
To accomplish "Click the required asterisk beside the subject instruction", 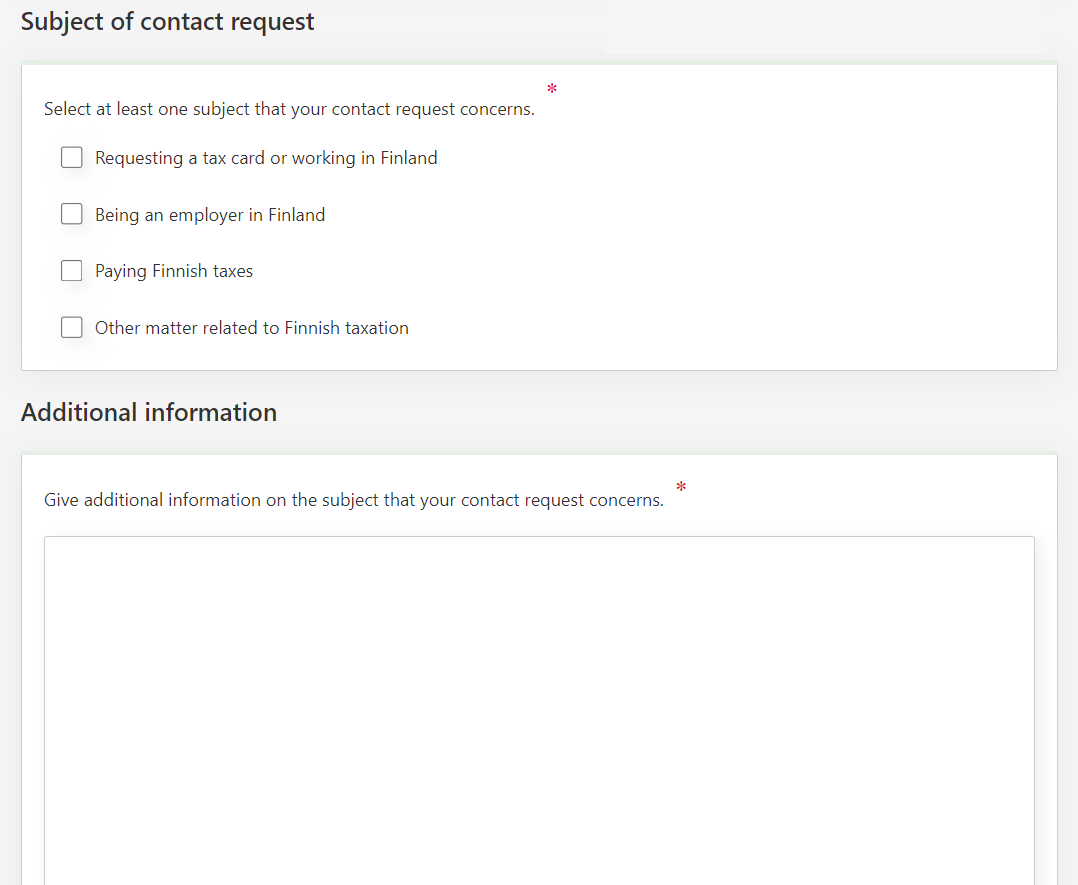I will (552, 90).
